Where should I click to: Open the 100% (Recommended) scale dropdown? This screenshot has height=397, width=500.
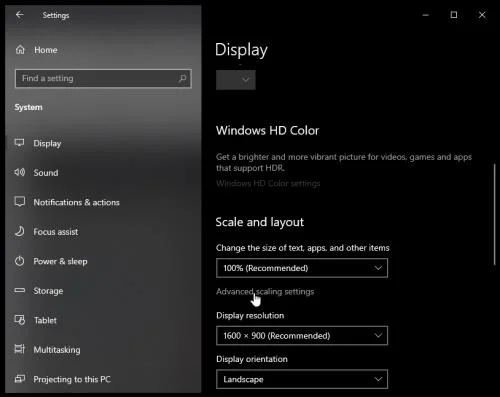click(302, 268)
